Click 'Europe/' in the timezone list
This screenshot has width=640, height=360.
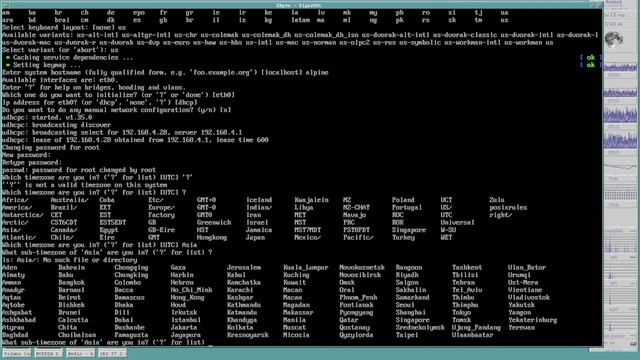coord(161,207)
